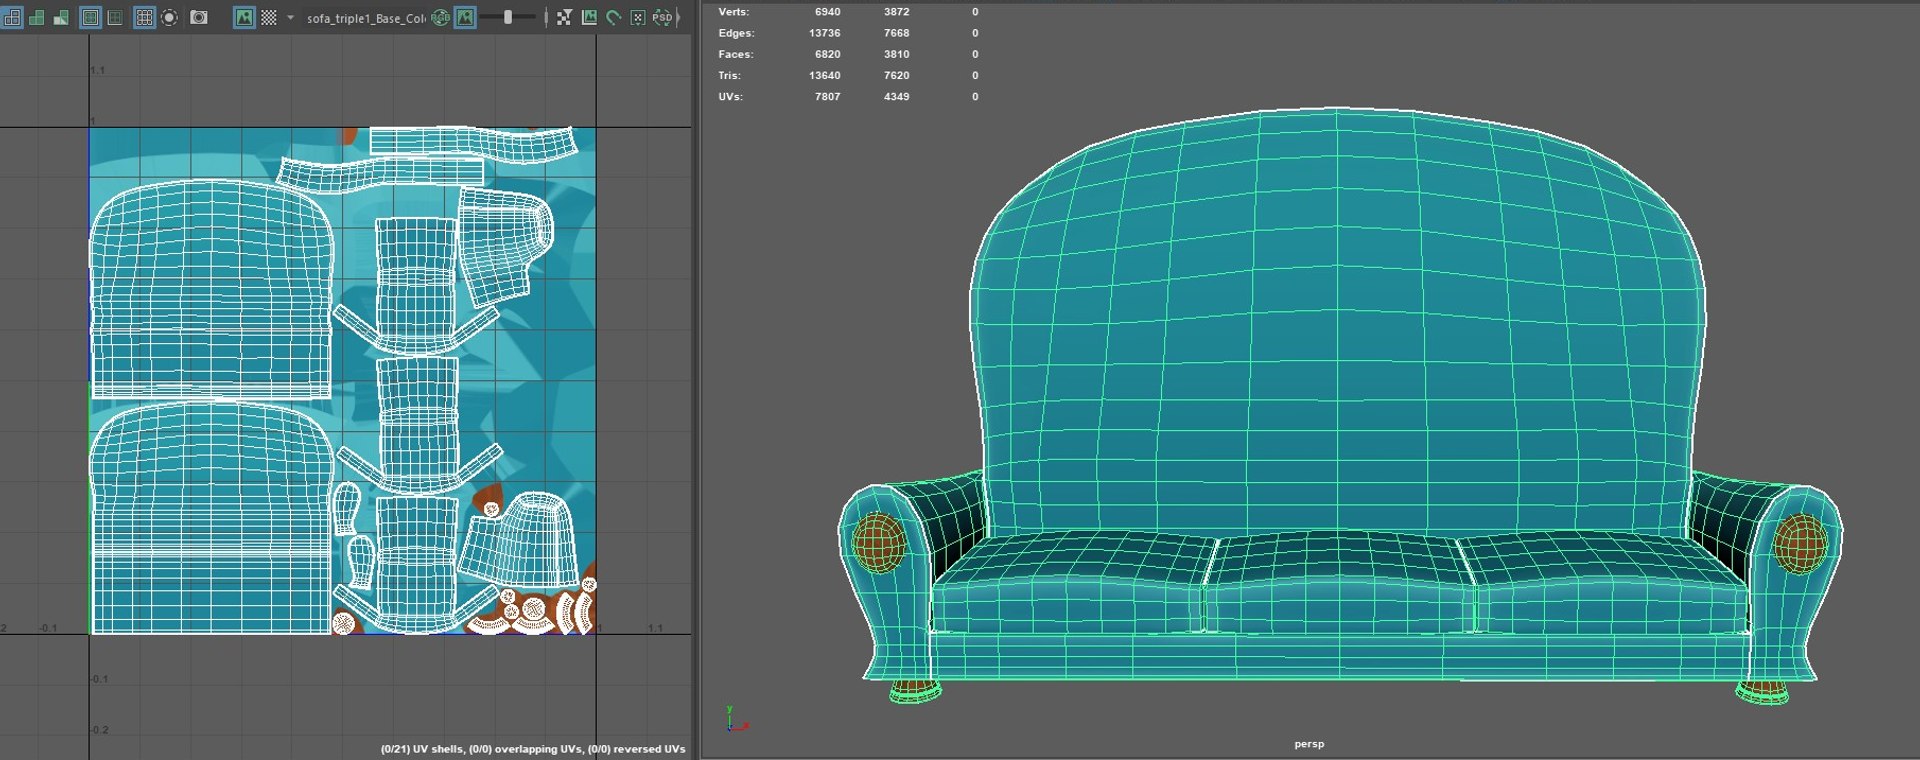Select the sofa front right wooden foot
Screen dimensions: 1920x760
[x=1763, y=691]
